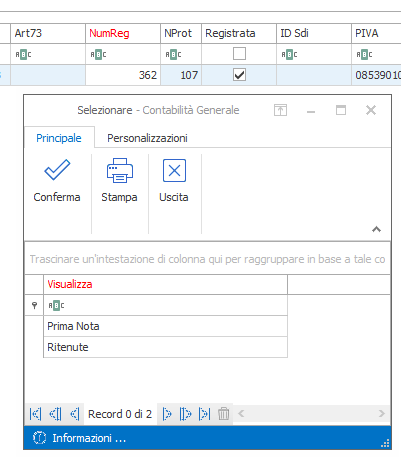Move to next record arrow
This screenshot has height=465, width=401.
click(x=167, y=414)
